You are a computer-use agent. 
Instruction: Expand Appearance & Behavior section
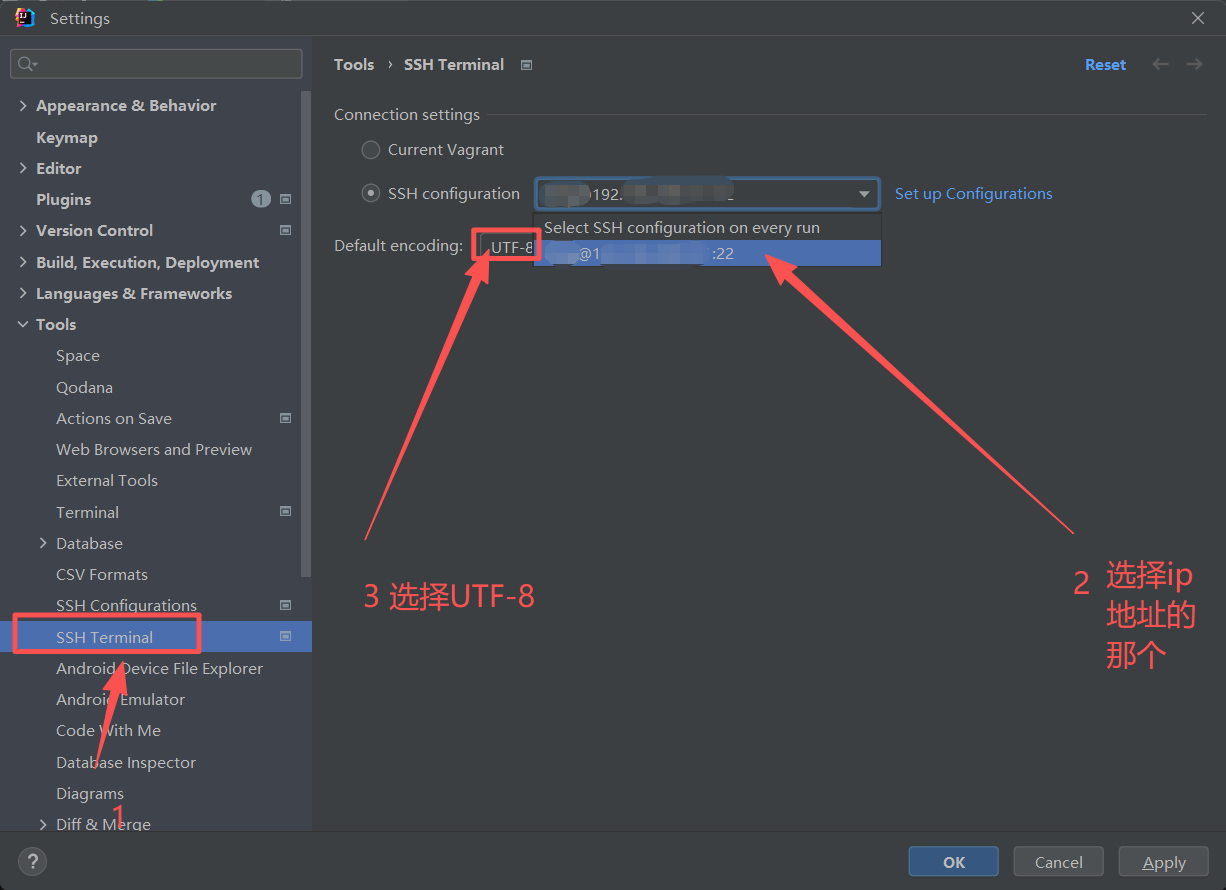(23, 105)
